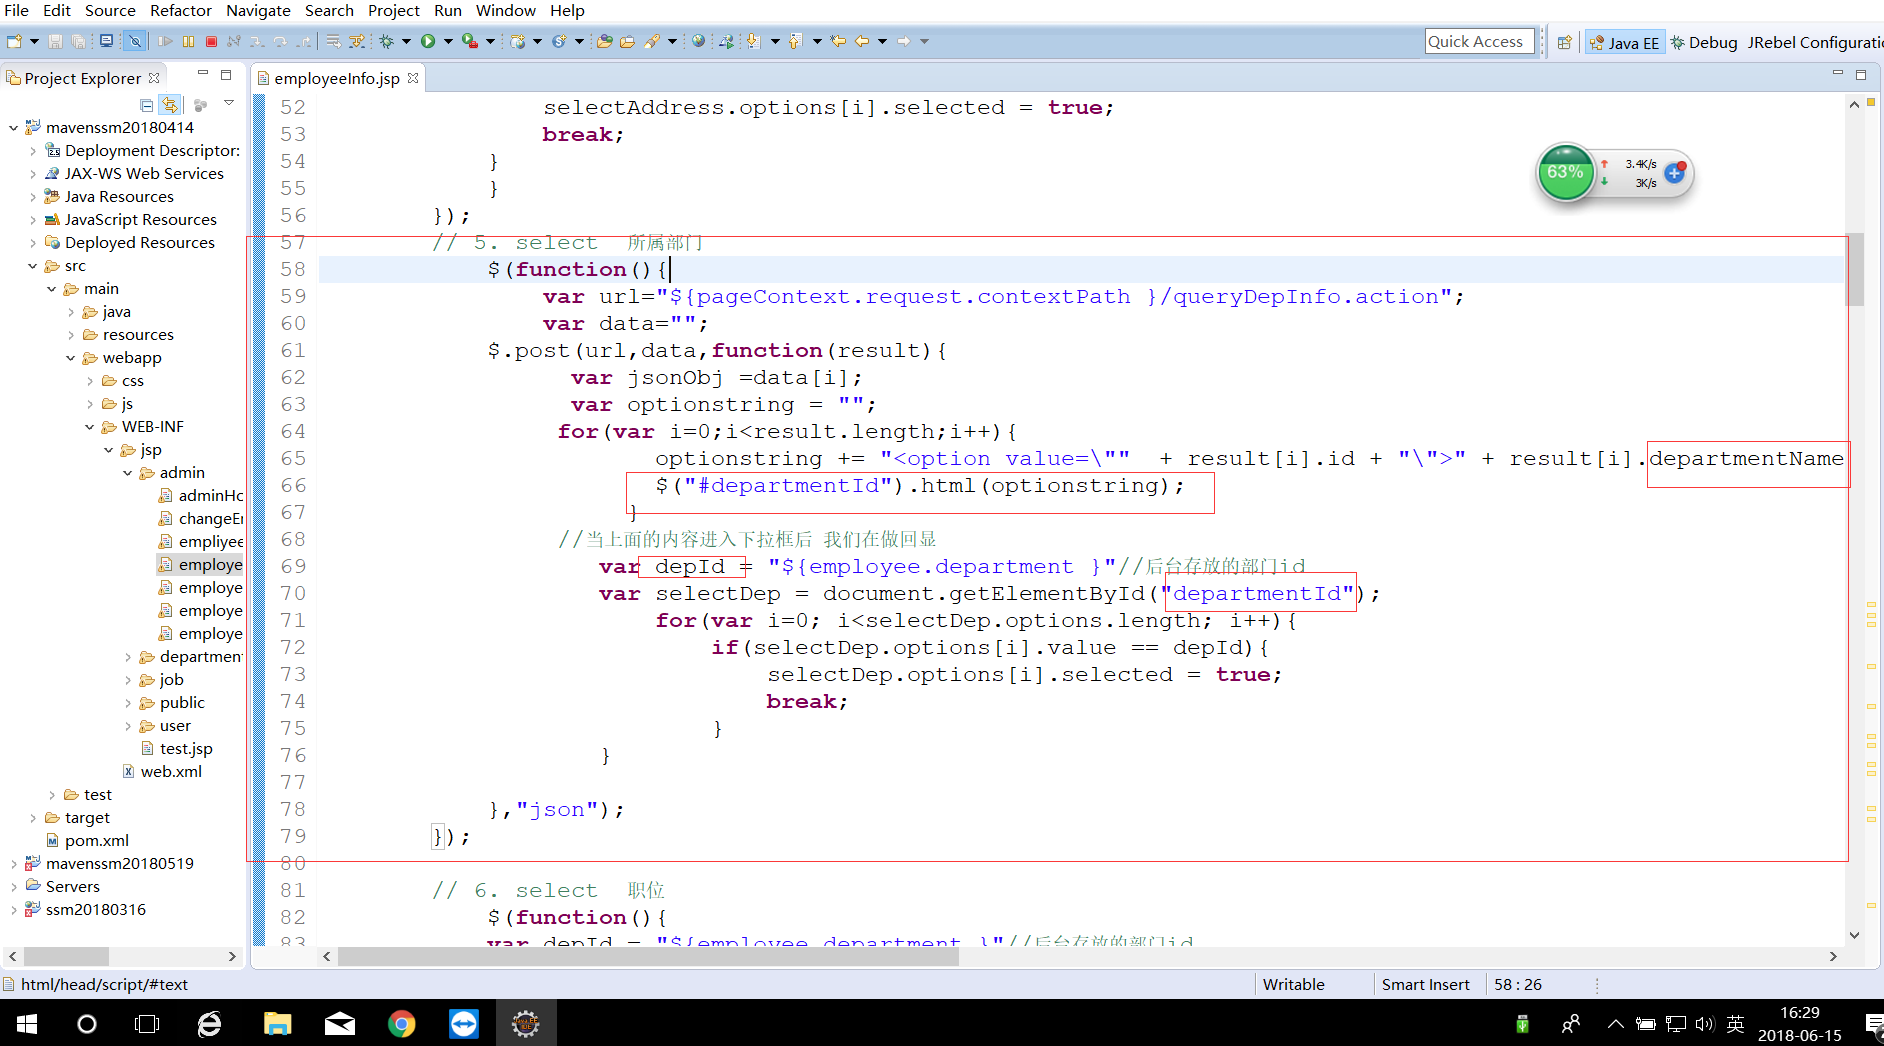The width and height of the screenshot is (1884, 1046).
Task: Click the Suspend (pause) debug icon
Action: click(x=188, y=41)
